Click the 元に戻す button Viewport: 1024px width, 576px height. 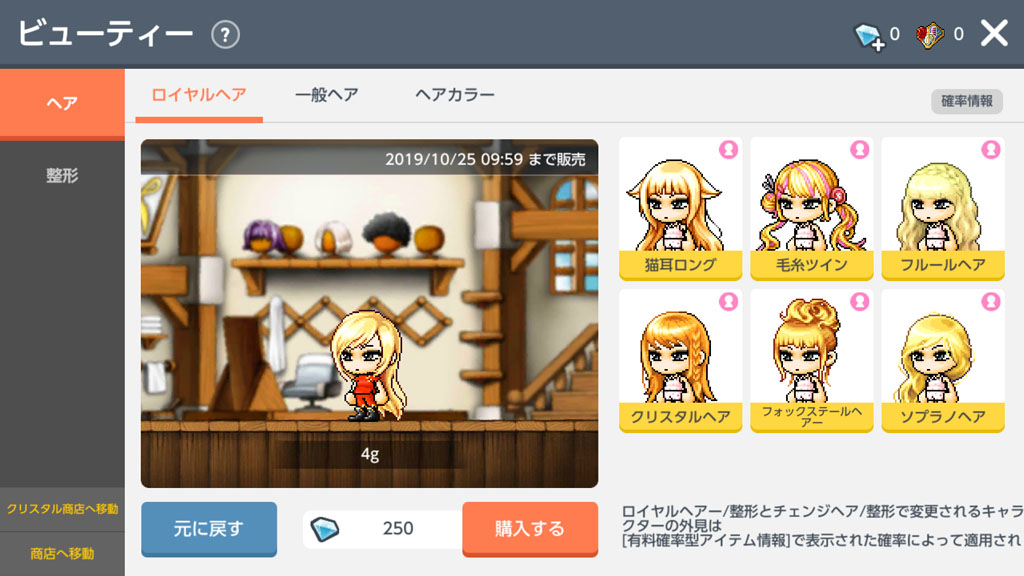pos(209,529)
